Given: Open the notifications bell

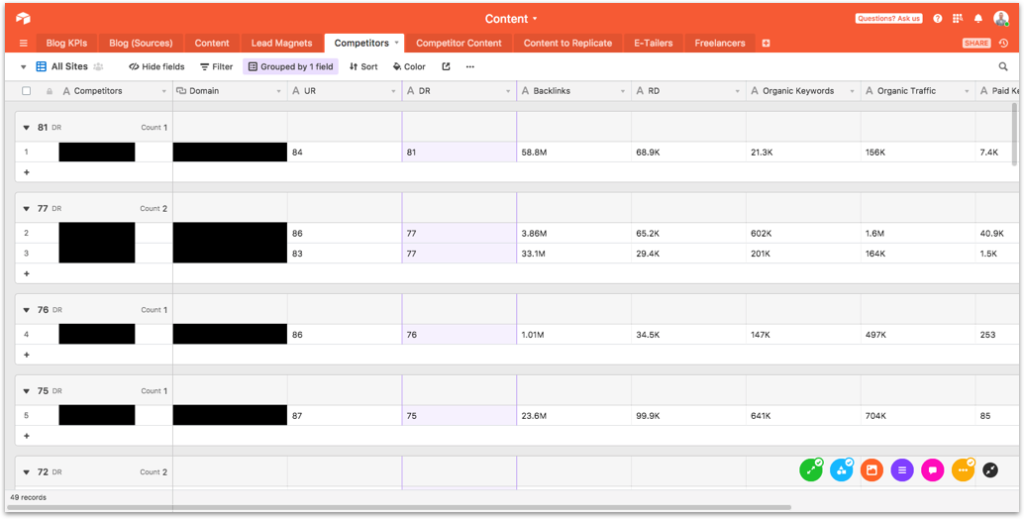Looking at the screenshot, I should [x=978, y=19].
